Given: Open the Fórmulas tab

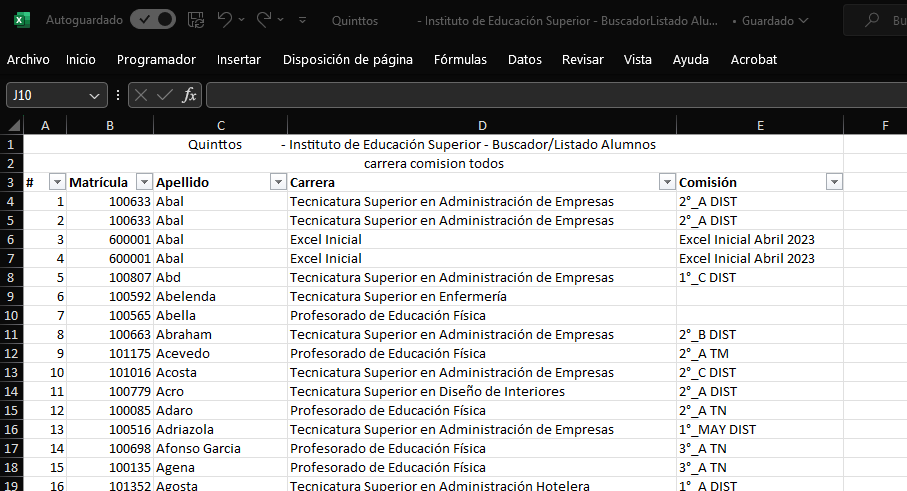Looking at the screenshot, I should pyautogui.click(x=460, y=60).
